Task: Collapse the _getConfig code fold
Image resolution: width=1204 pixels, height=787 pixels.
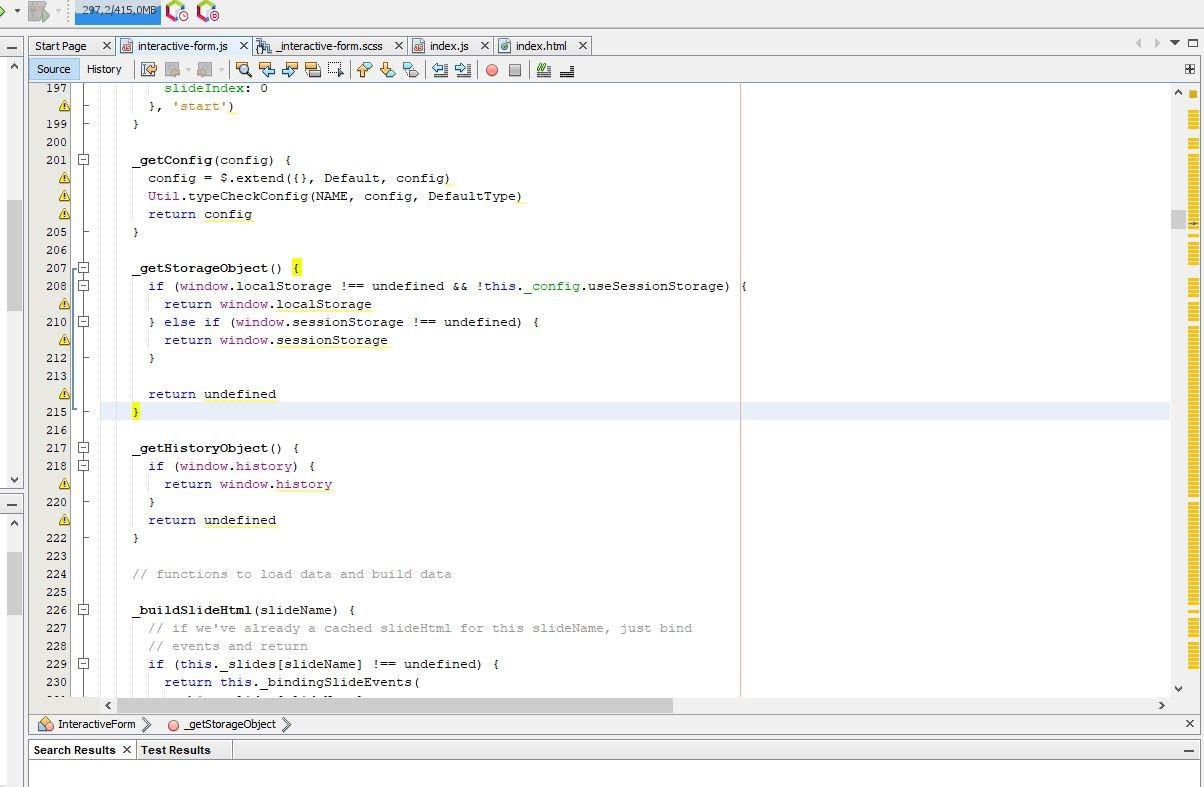Action: pyautogui.click(x=84, y=160)
